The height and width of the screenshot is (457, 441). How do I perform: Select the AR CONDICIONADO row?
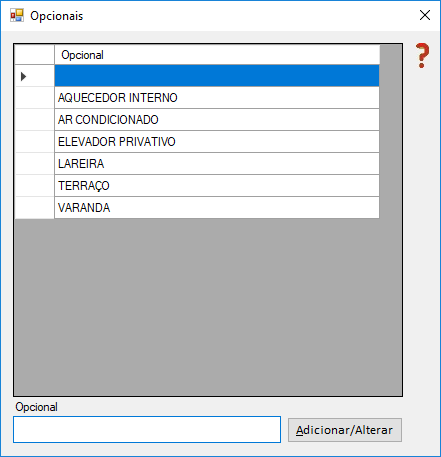(217, 120)
